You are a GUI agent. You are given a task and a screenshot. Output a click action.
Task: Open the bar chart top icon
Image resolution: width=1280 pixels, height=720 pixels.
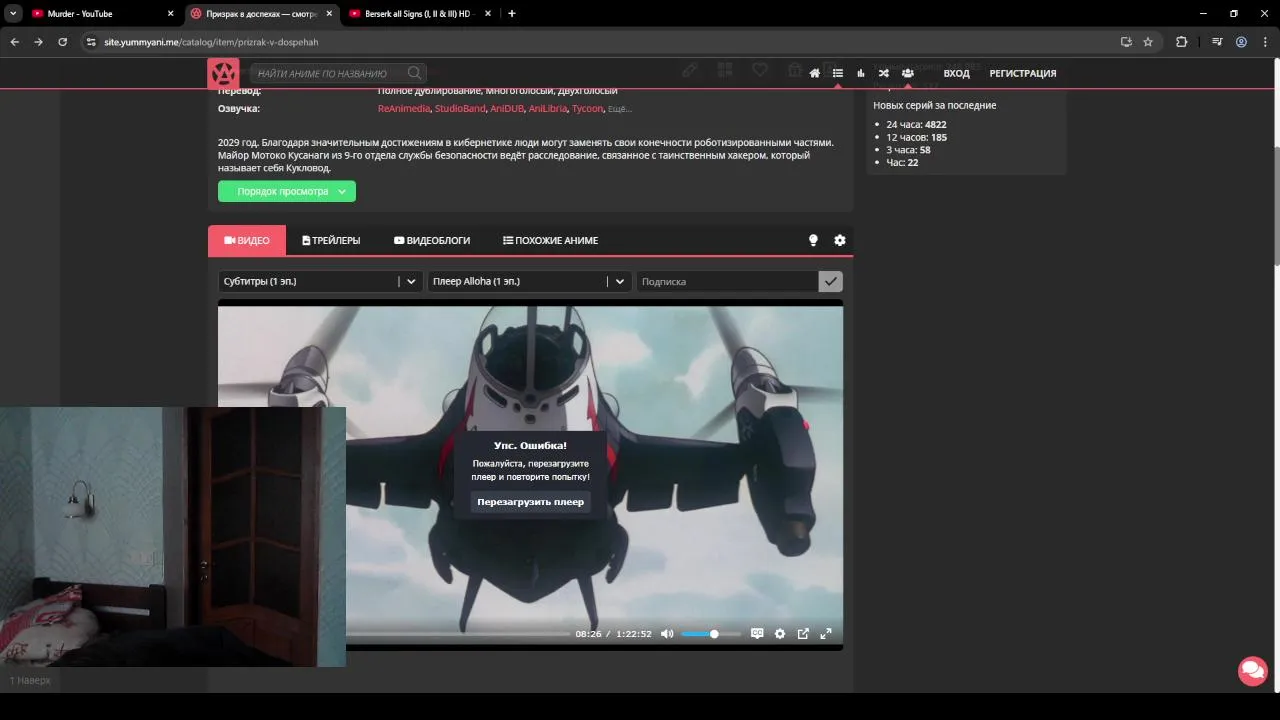click(861, 73)
